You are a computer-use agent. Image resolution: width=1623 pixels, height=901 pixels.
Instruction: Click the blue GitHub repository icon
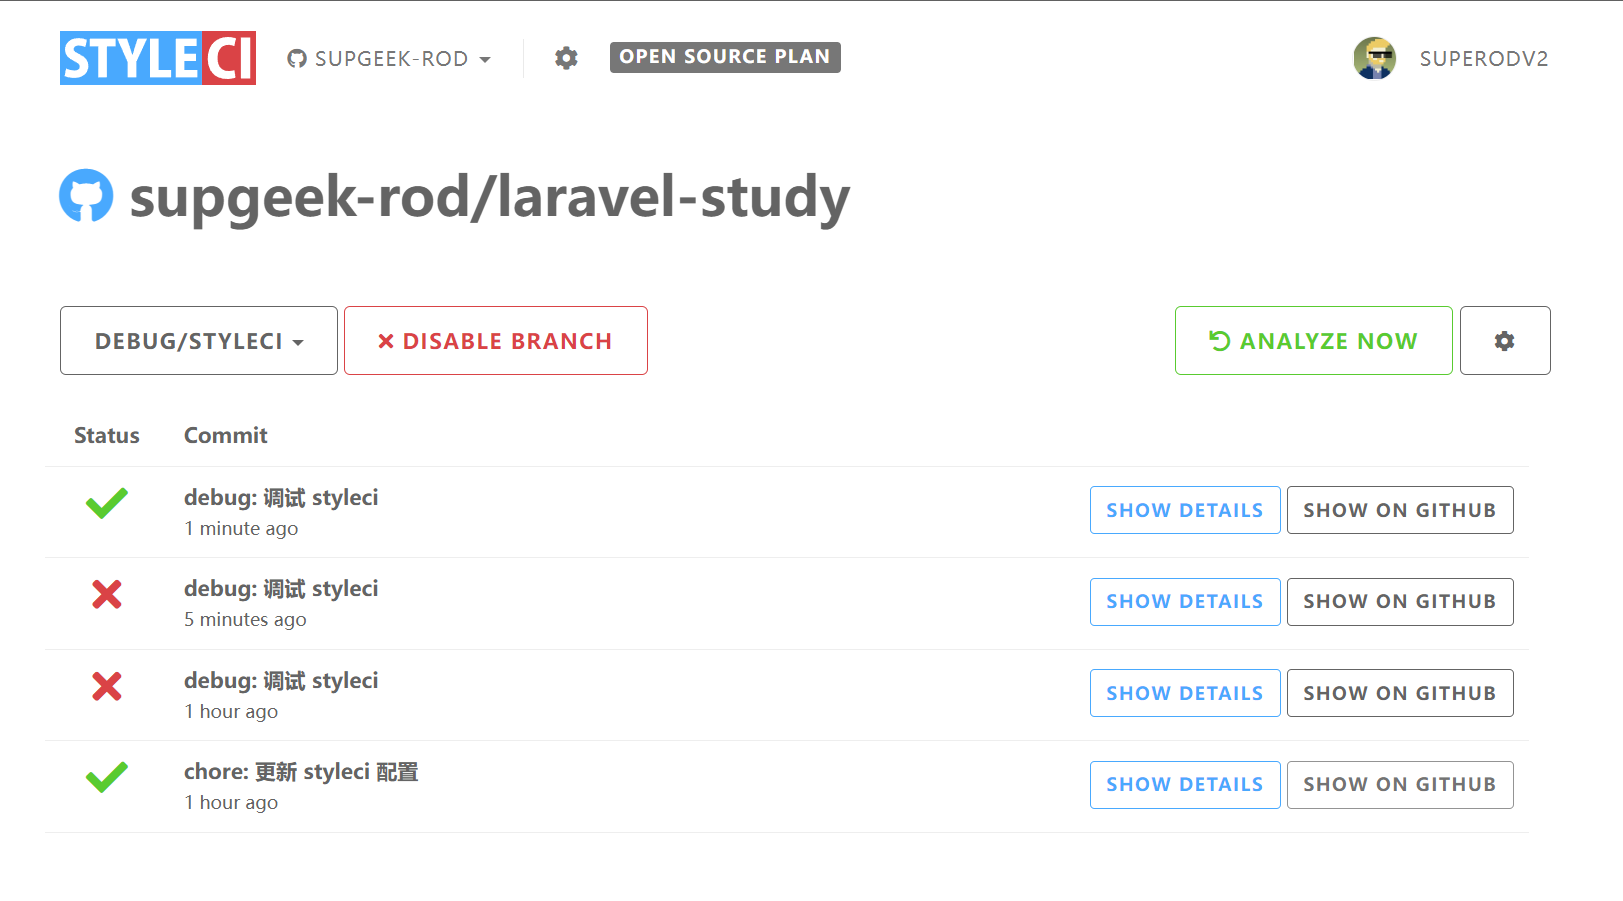click(x=86, y=195)
